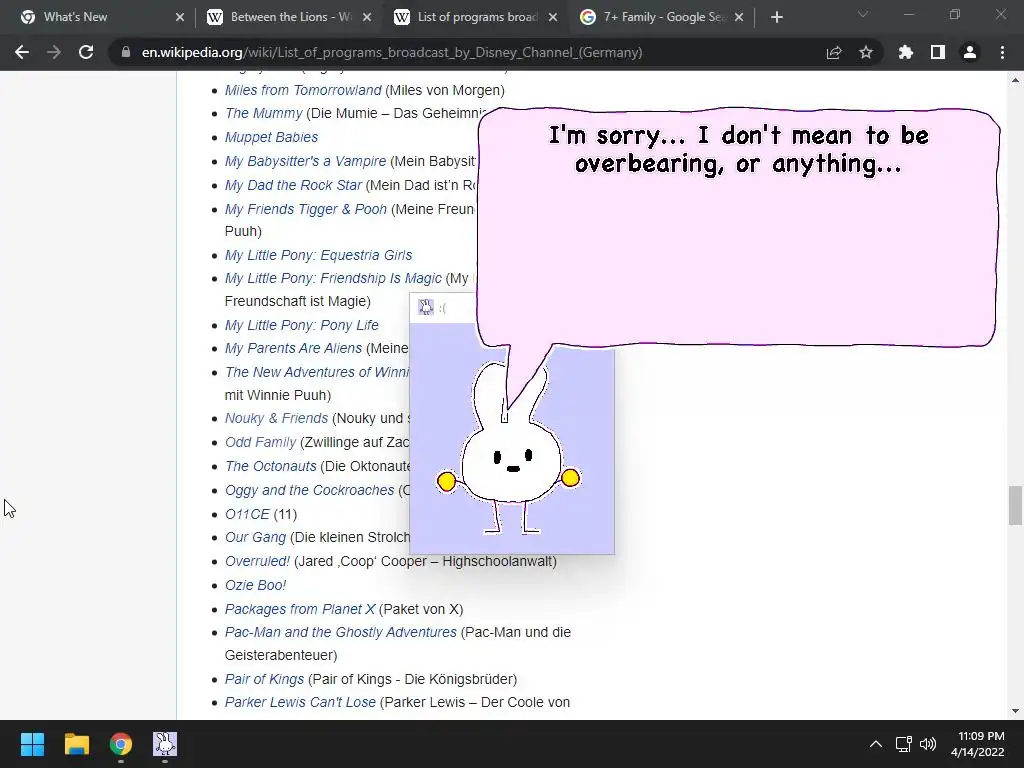Open My Little Pony: Friendship Is Magic
Viewport: 1024px width, 768px height.
coord(333,278)
